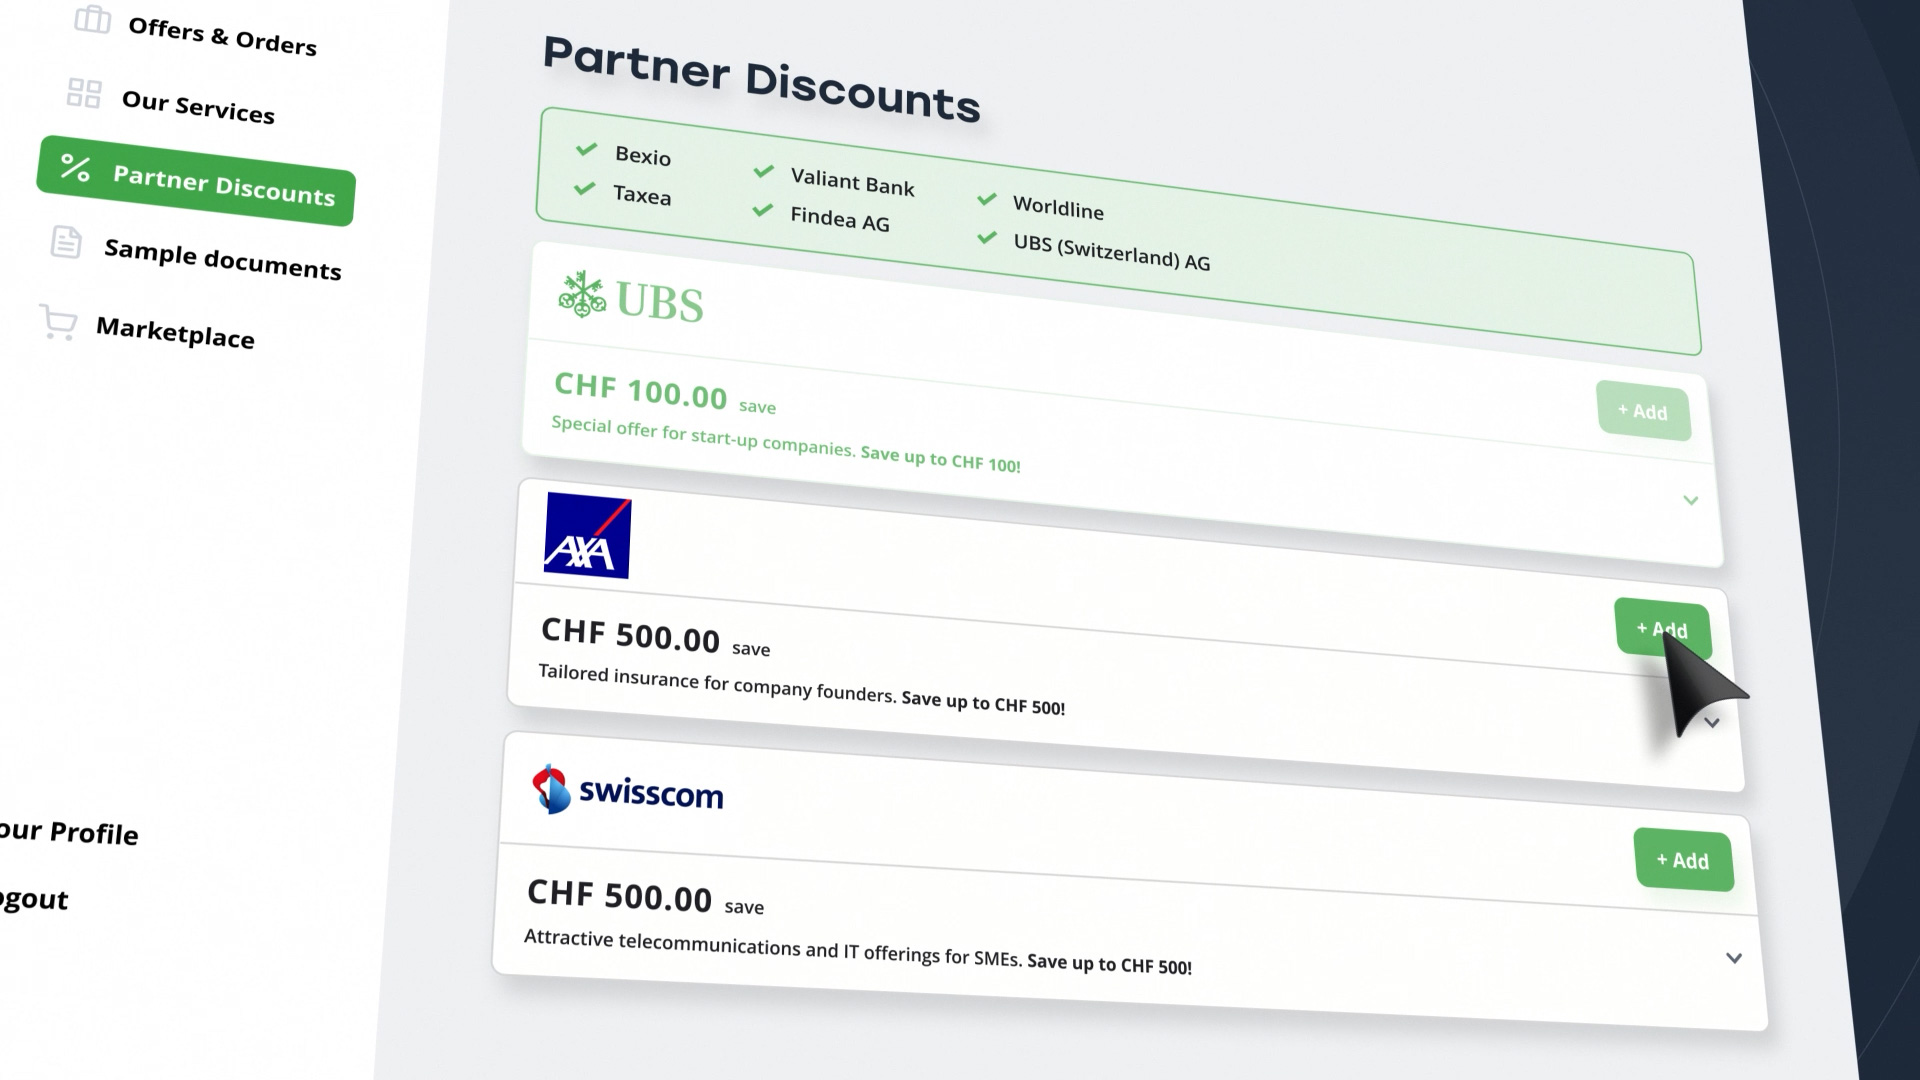Click the Marketplace shopping cart icon
Viewport: 1920px width, 1080px height.
59,322
